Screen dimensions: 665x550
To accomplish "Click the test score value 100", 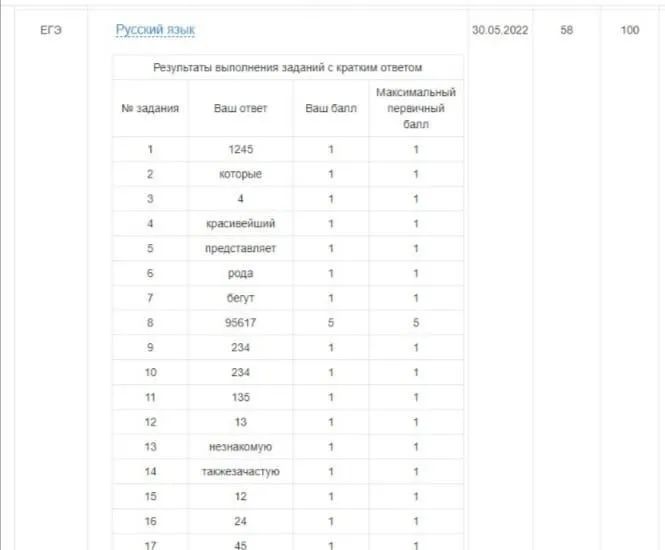I will pyautogui.click(x=630, y=30).
